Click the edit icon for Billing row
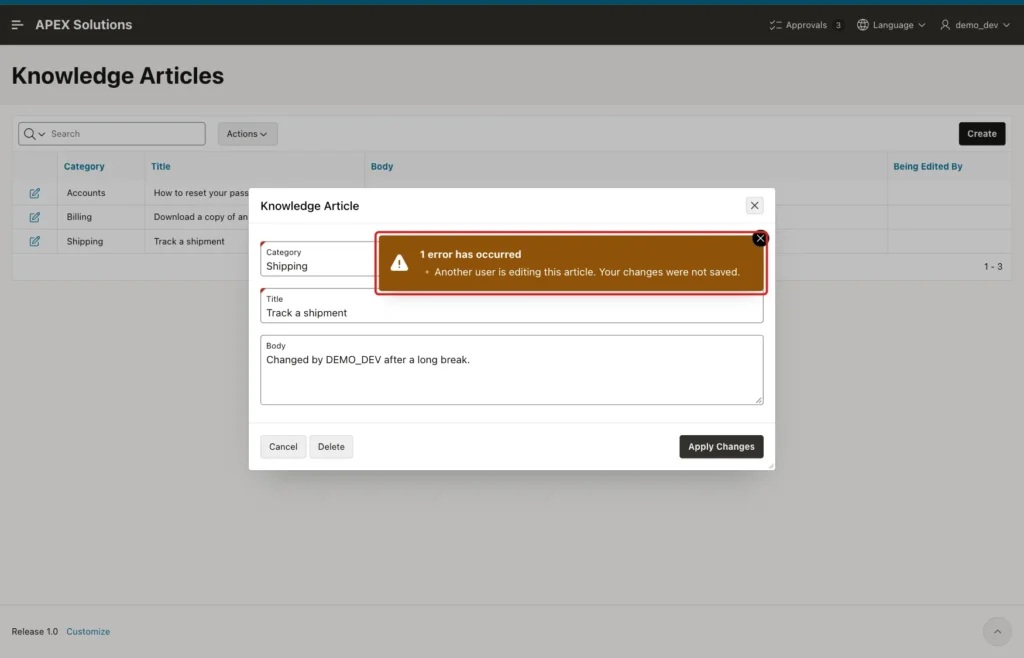1024x658 pixels. coord(35,217)
